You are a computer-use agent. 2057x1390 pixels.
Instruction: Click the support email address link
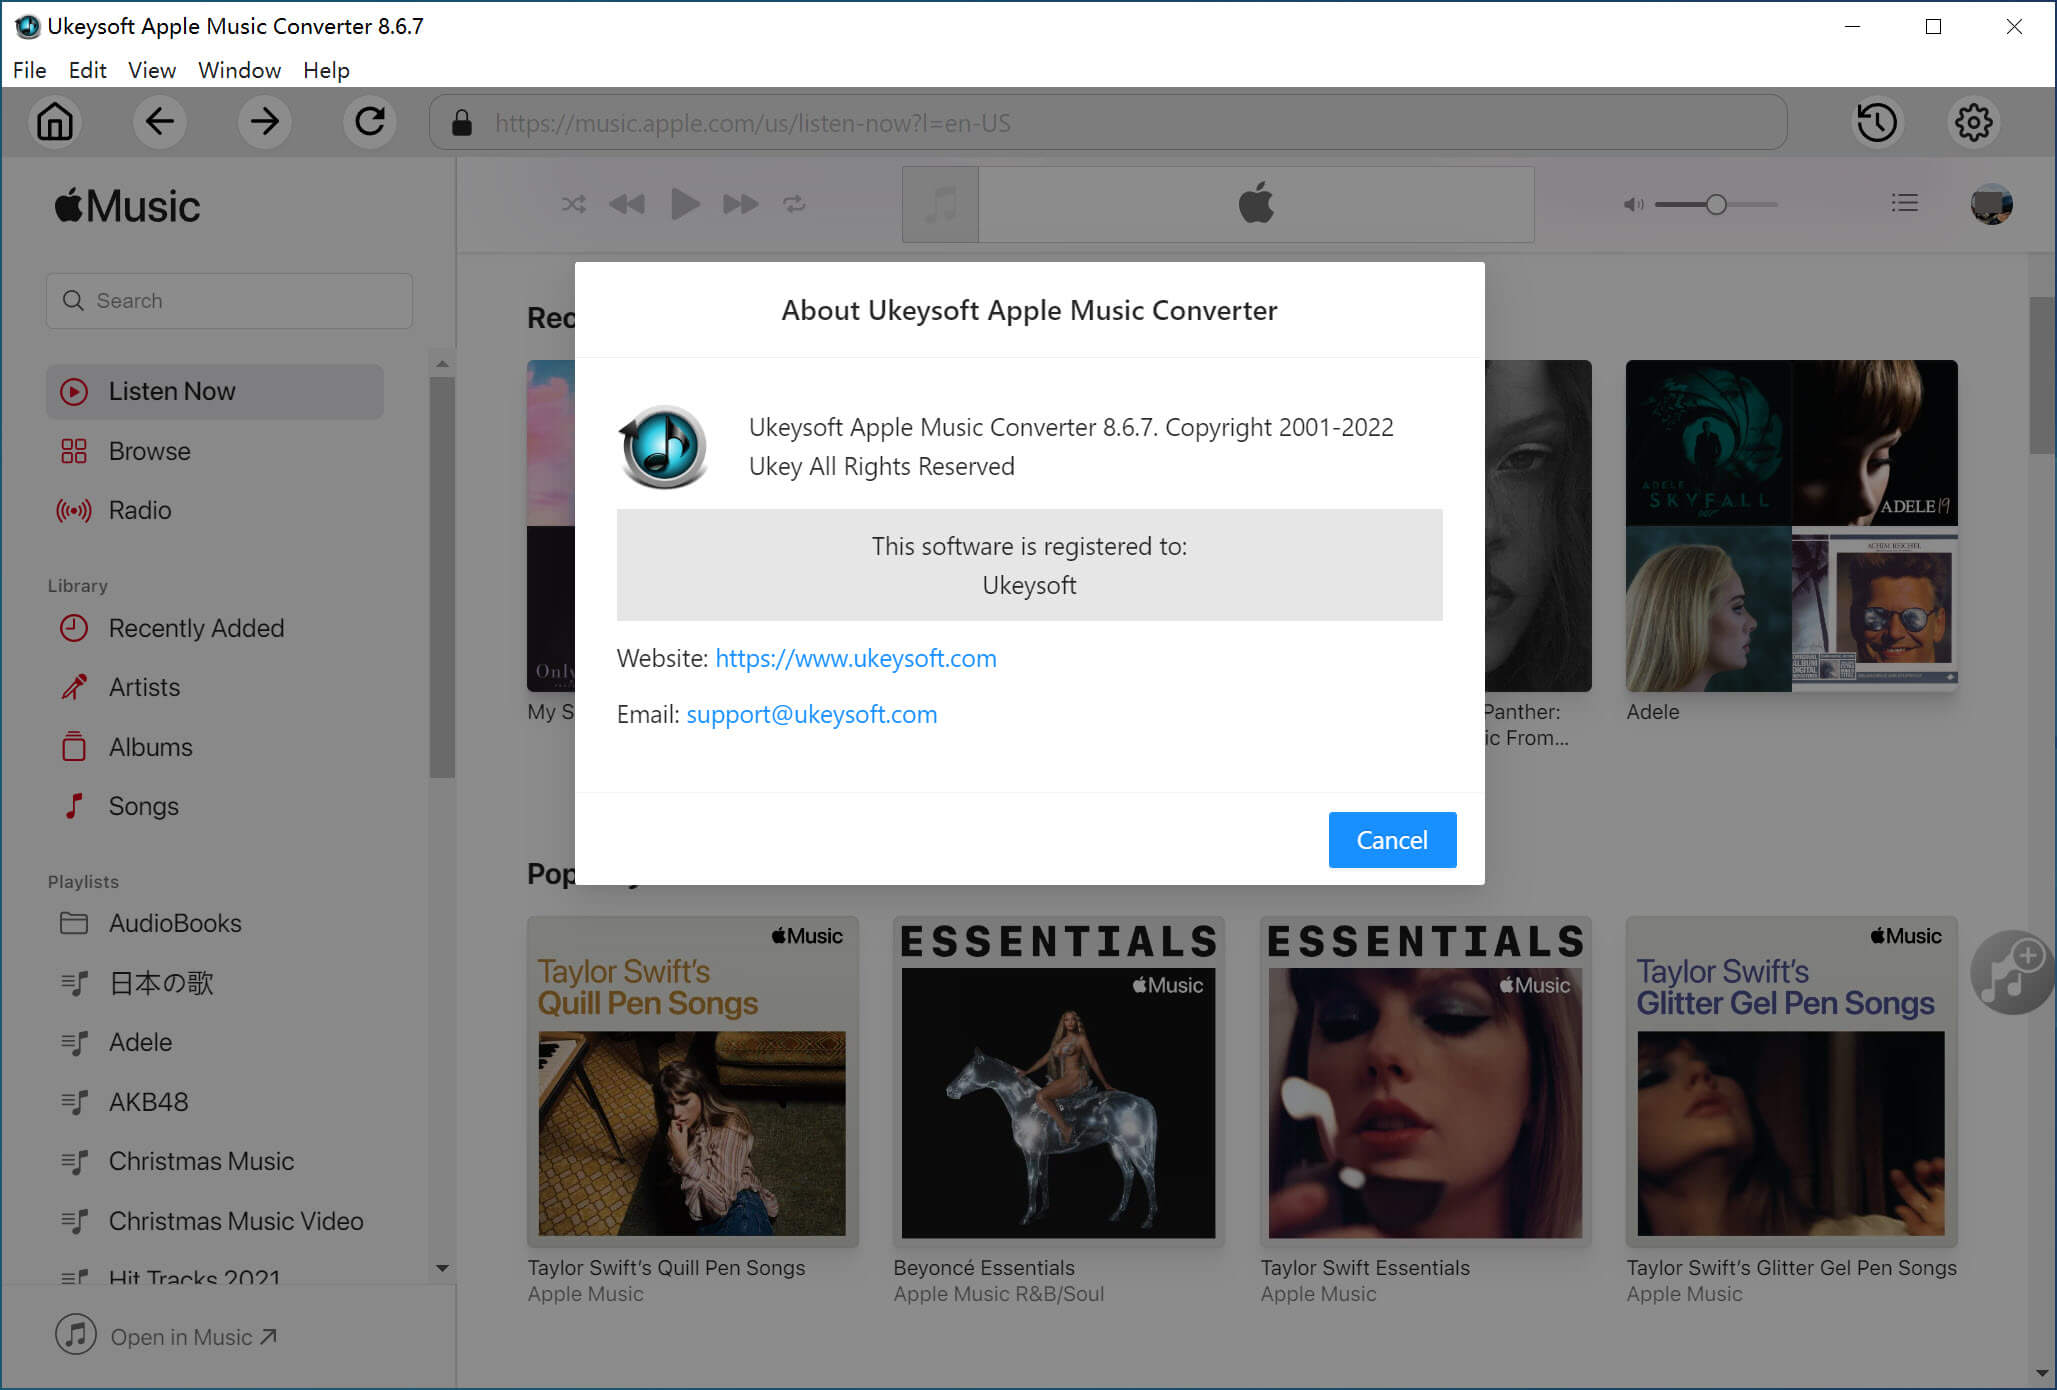pyautogui.click(x=811, y=714)
